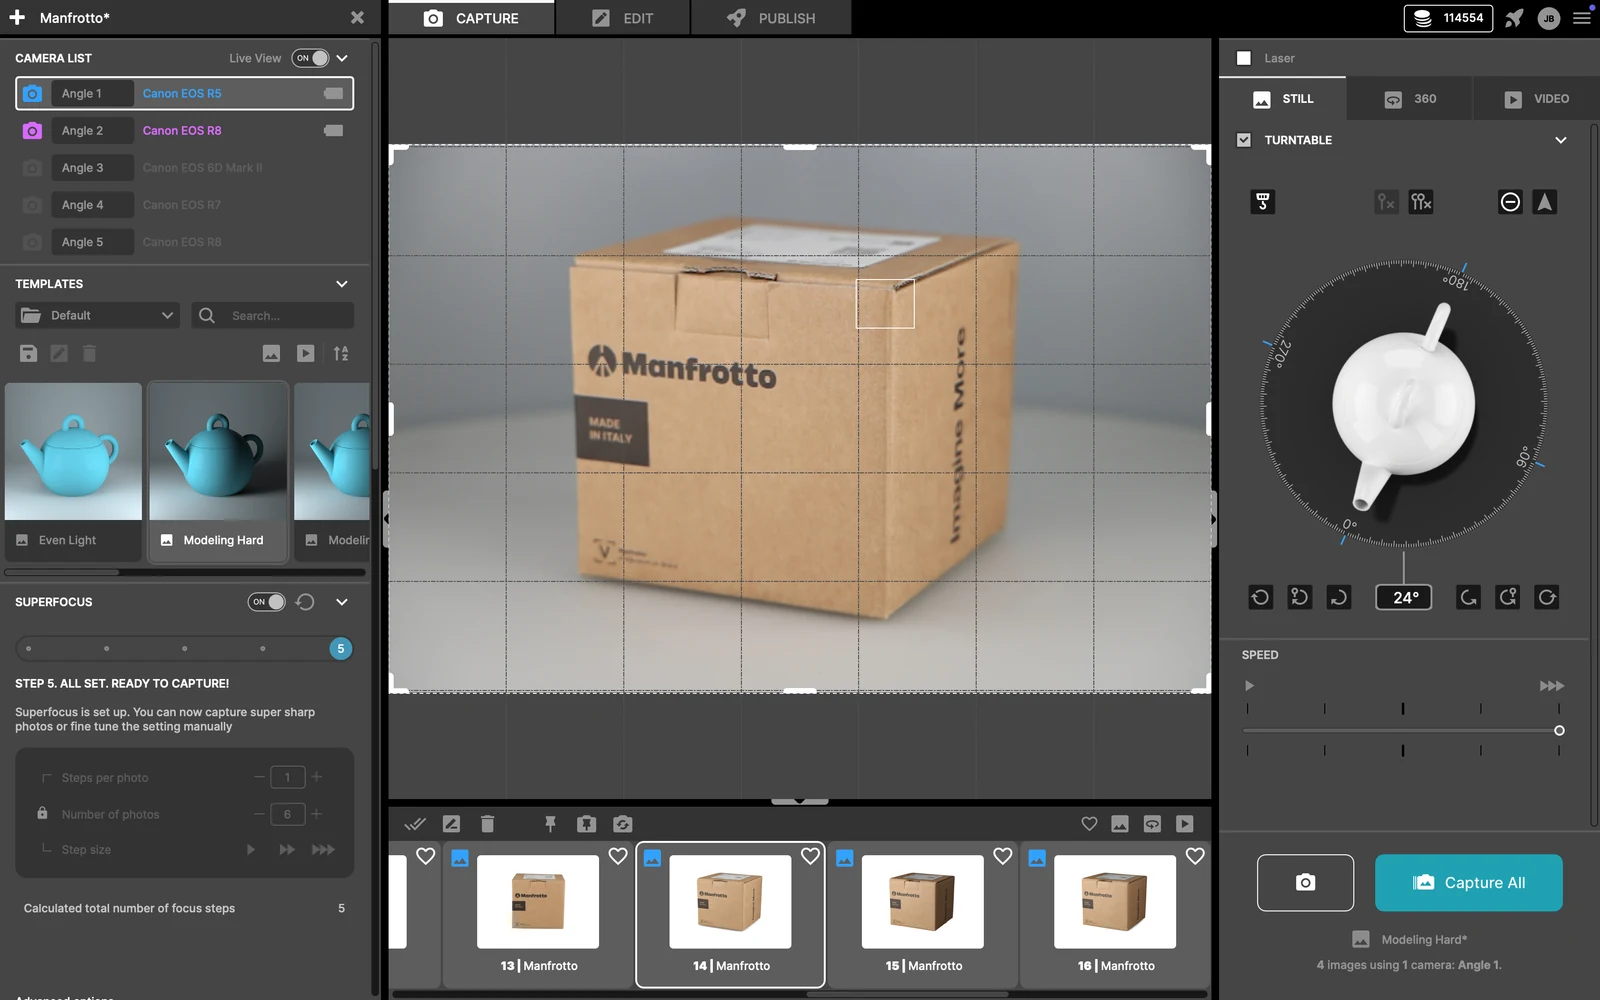Collapse the right panel side arrow
Screen dimensions: 1600x1000
1213,519
